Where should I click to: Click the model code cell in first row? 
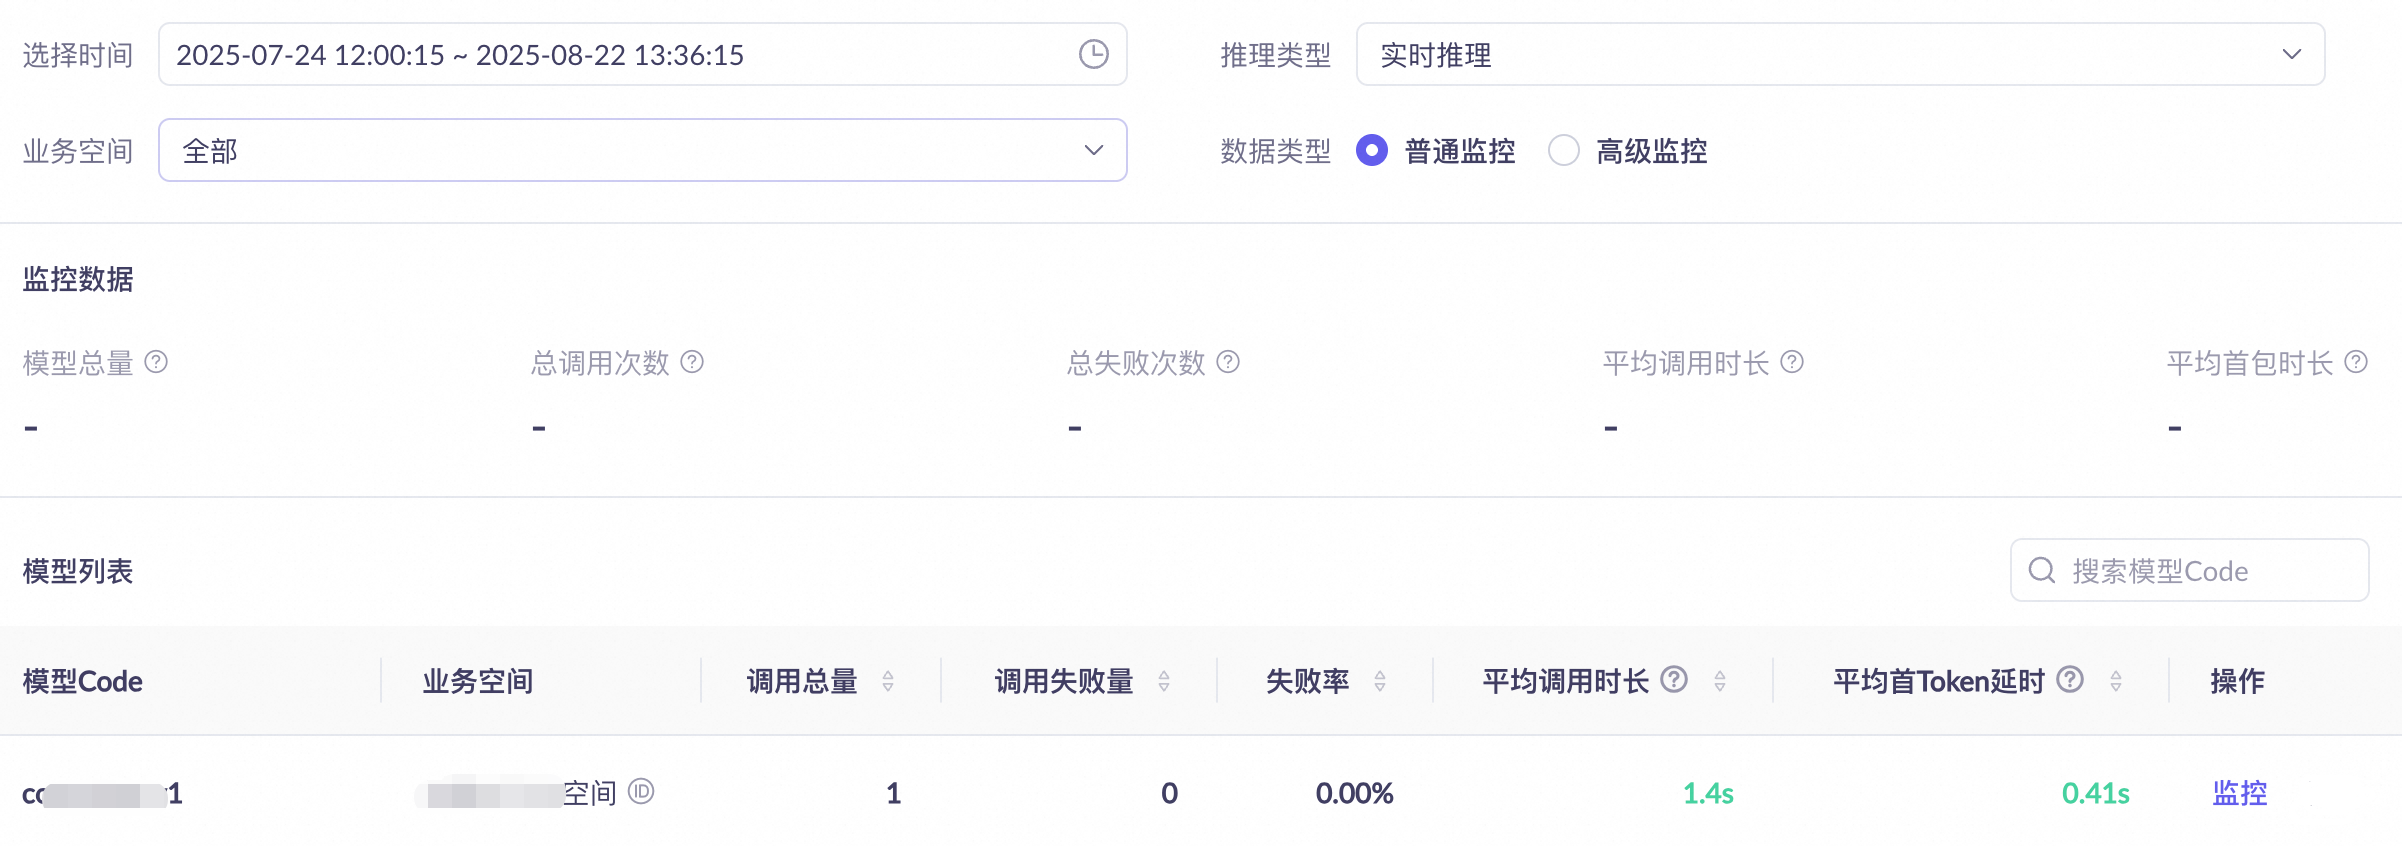(102, 794)
